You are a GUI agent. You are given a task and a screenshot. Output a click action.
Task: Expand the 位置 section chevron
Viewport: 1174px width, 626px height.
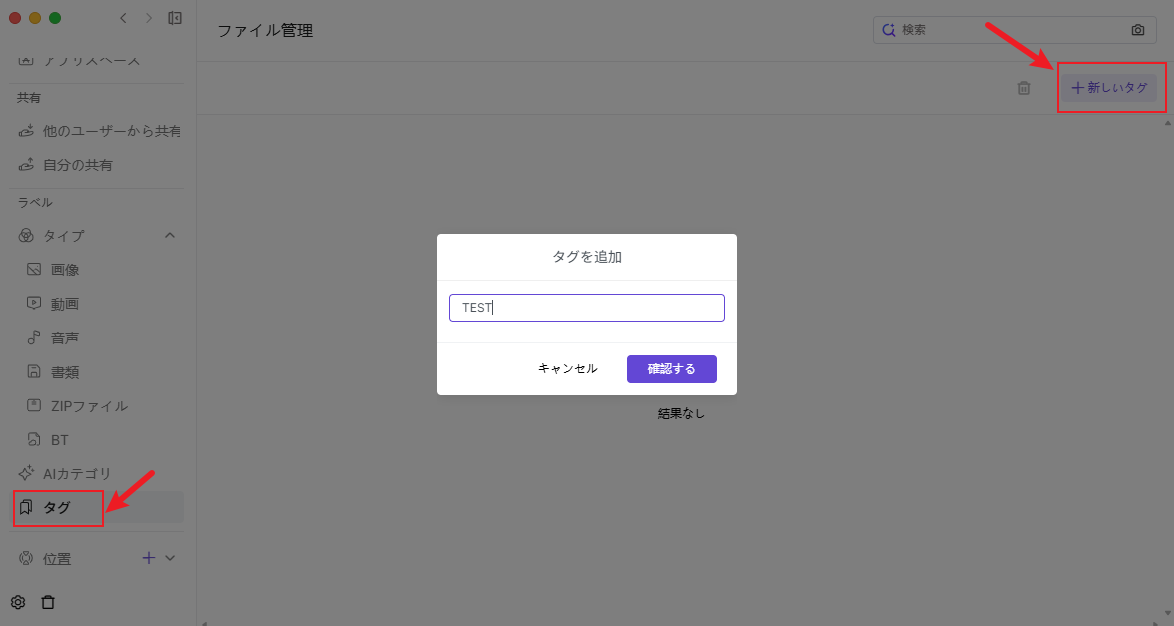point(169,558)
